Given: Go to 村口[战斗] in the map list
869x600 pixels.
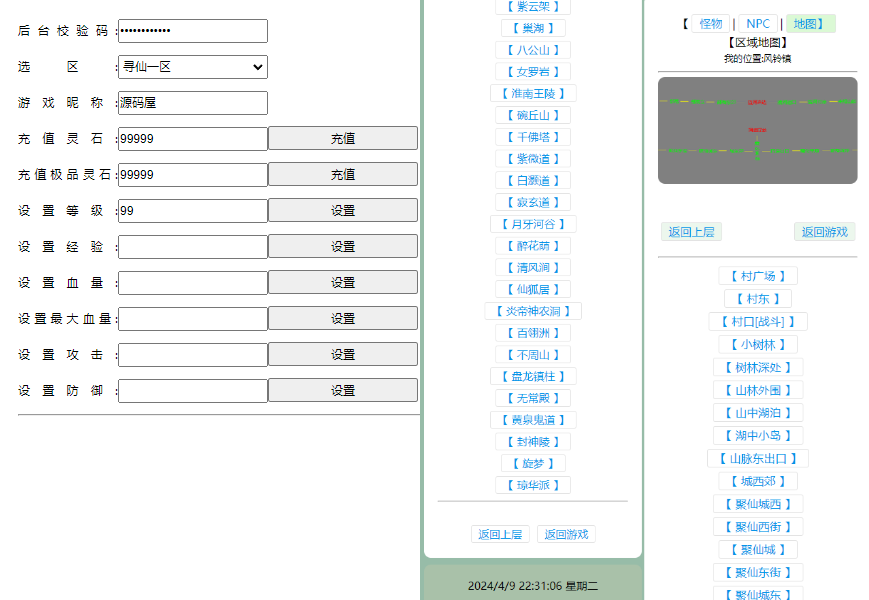Looking at the screenshot, I should coord(758,322).
